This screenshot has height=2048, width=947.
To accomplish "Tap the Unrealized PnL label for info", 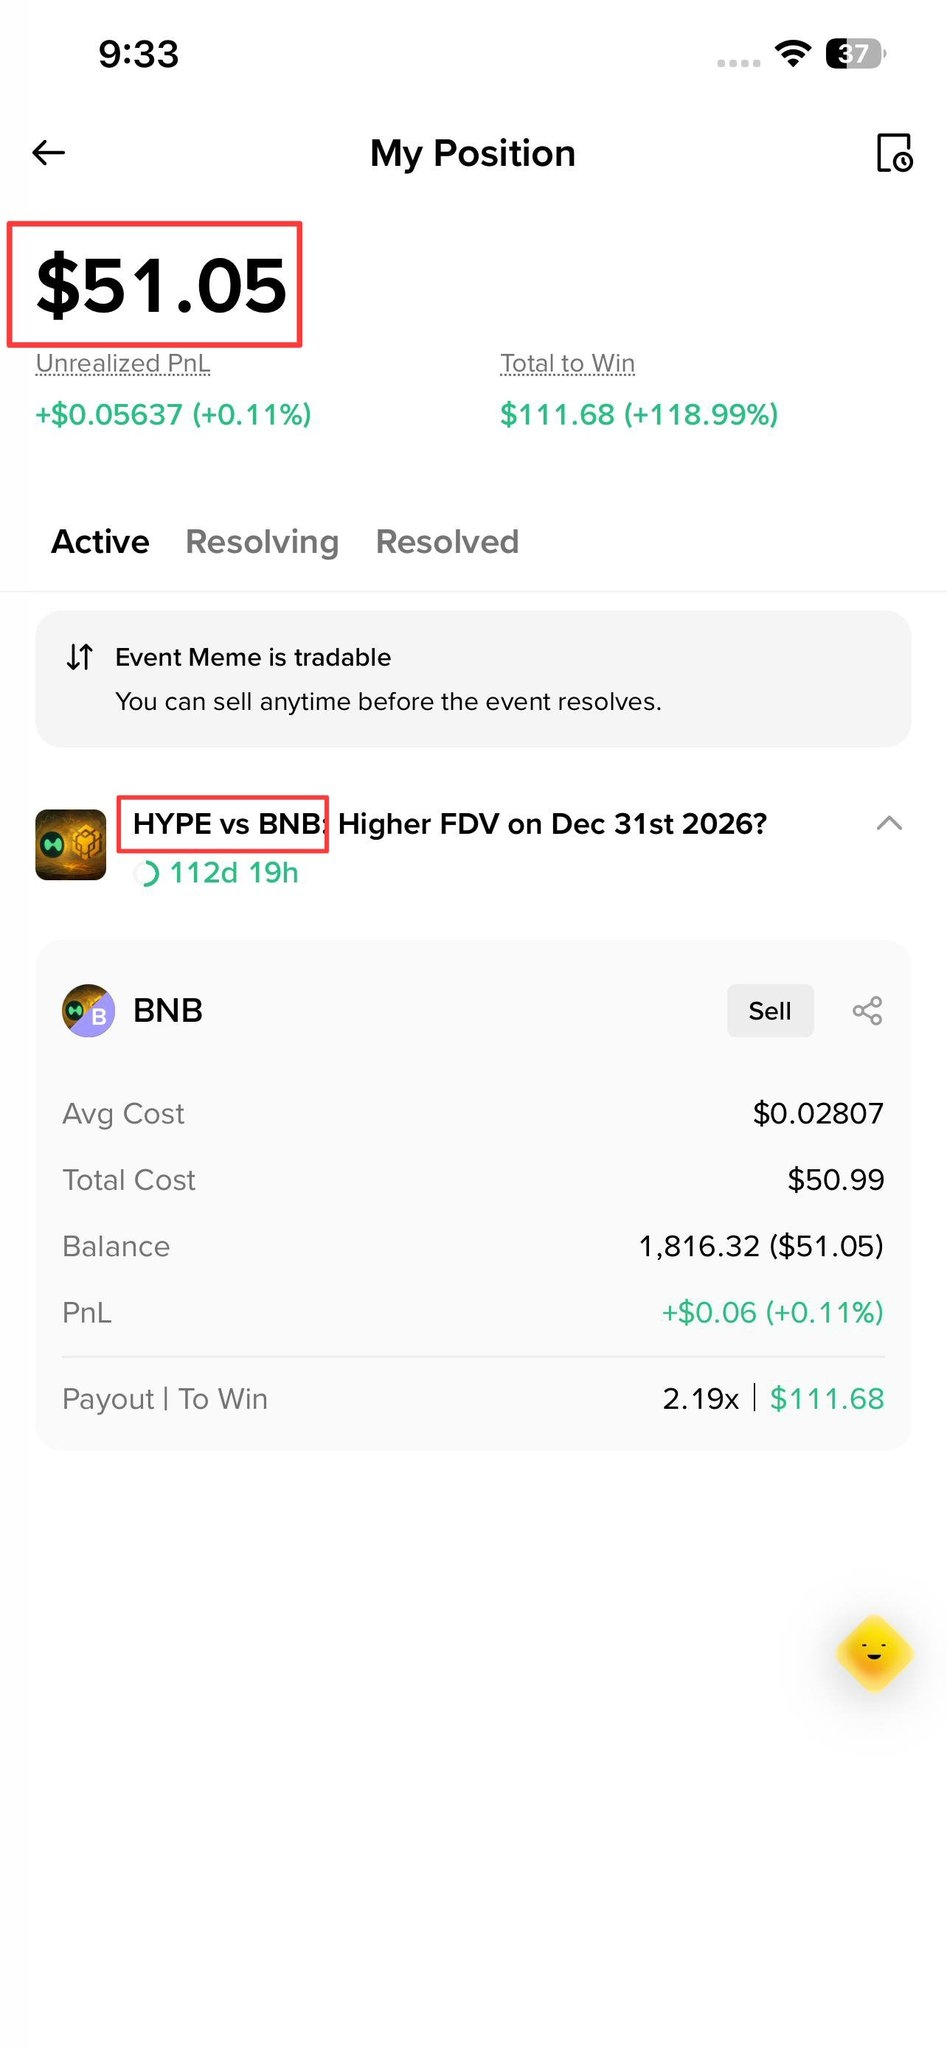I will click(x=123, y=364).
